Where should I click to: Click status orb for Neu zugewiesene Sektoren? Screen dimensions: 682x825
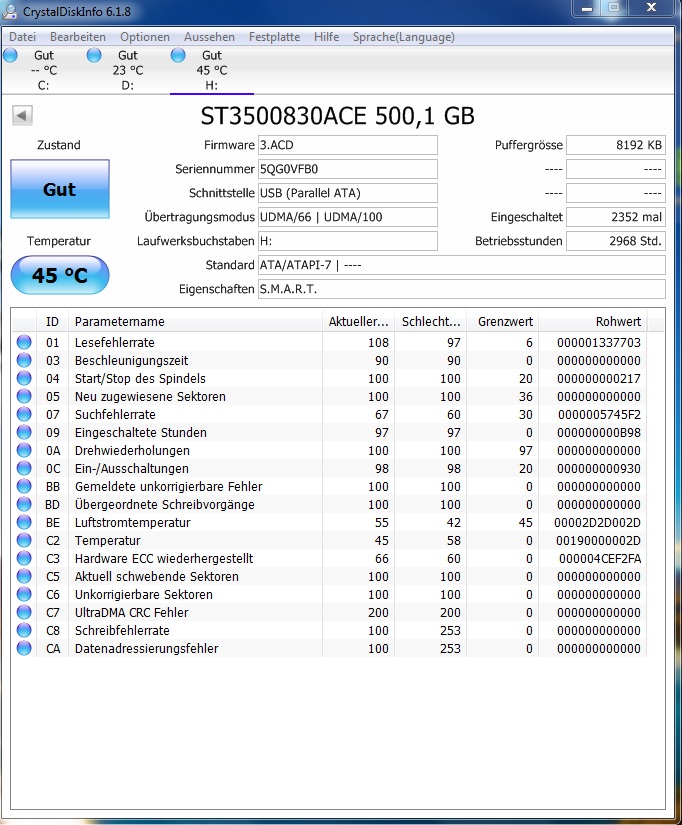[24, 396]
